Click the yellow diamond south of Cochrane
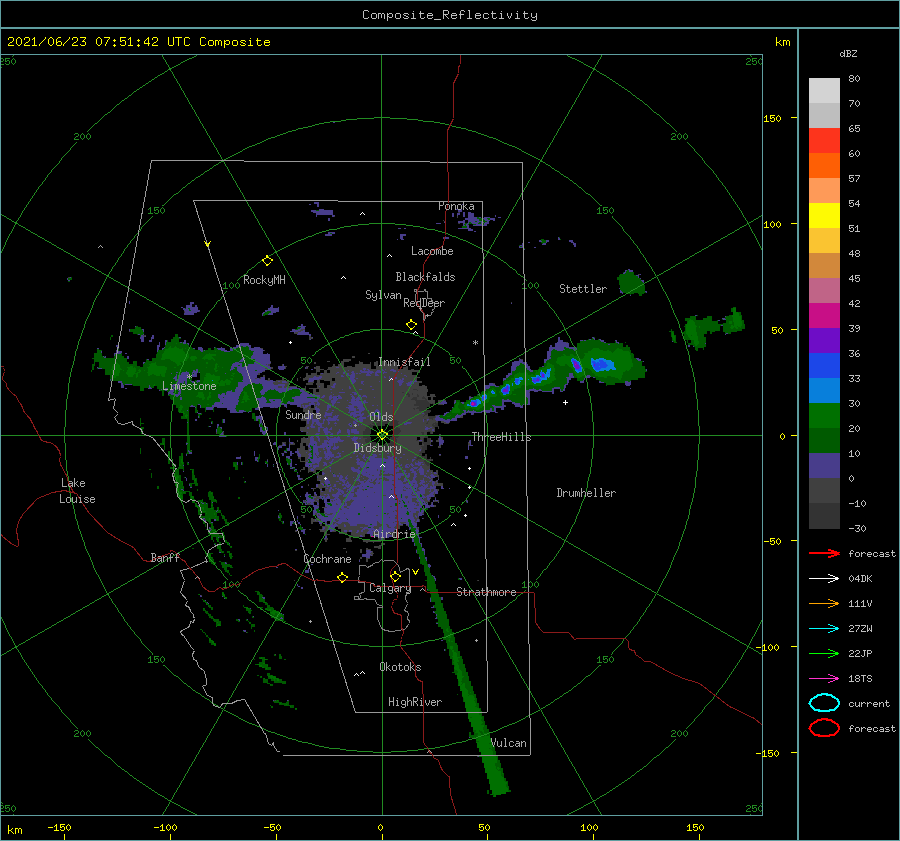900x841 pixels. tap(343, 578)
